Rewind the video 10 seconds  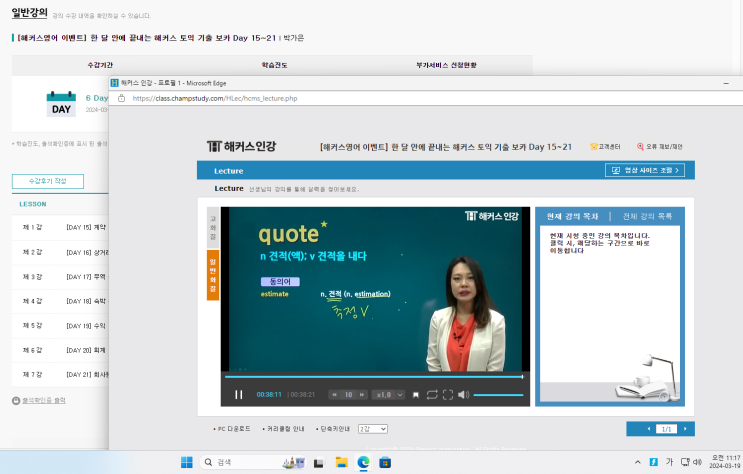click(x=334, y=394)
